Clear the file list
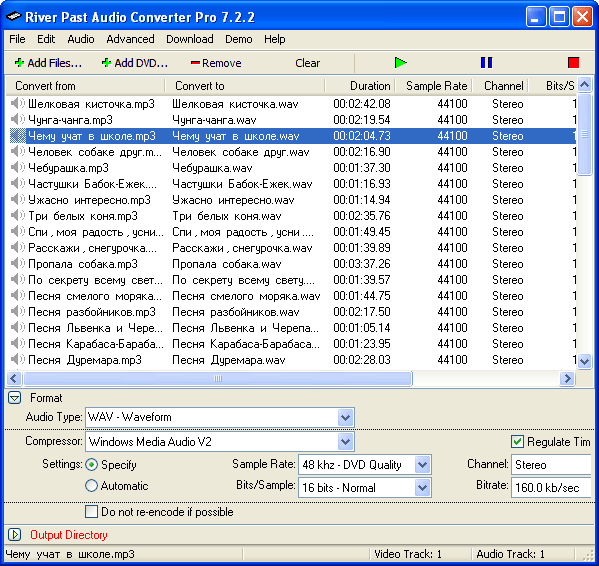 308,63
